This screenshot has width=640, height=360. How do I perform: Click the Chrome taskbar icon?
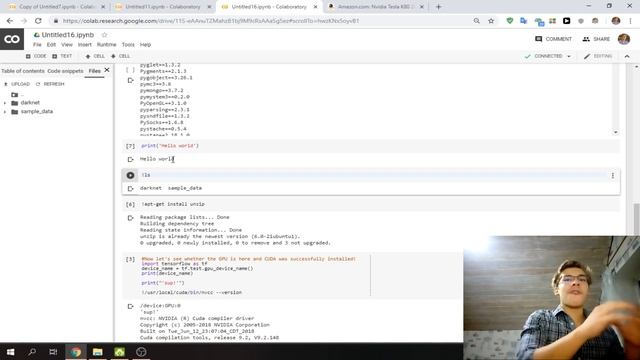tap(76, 351)
